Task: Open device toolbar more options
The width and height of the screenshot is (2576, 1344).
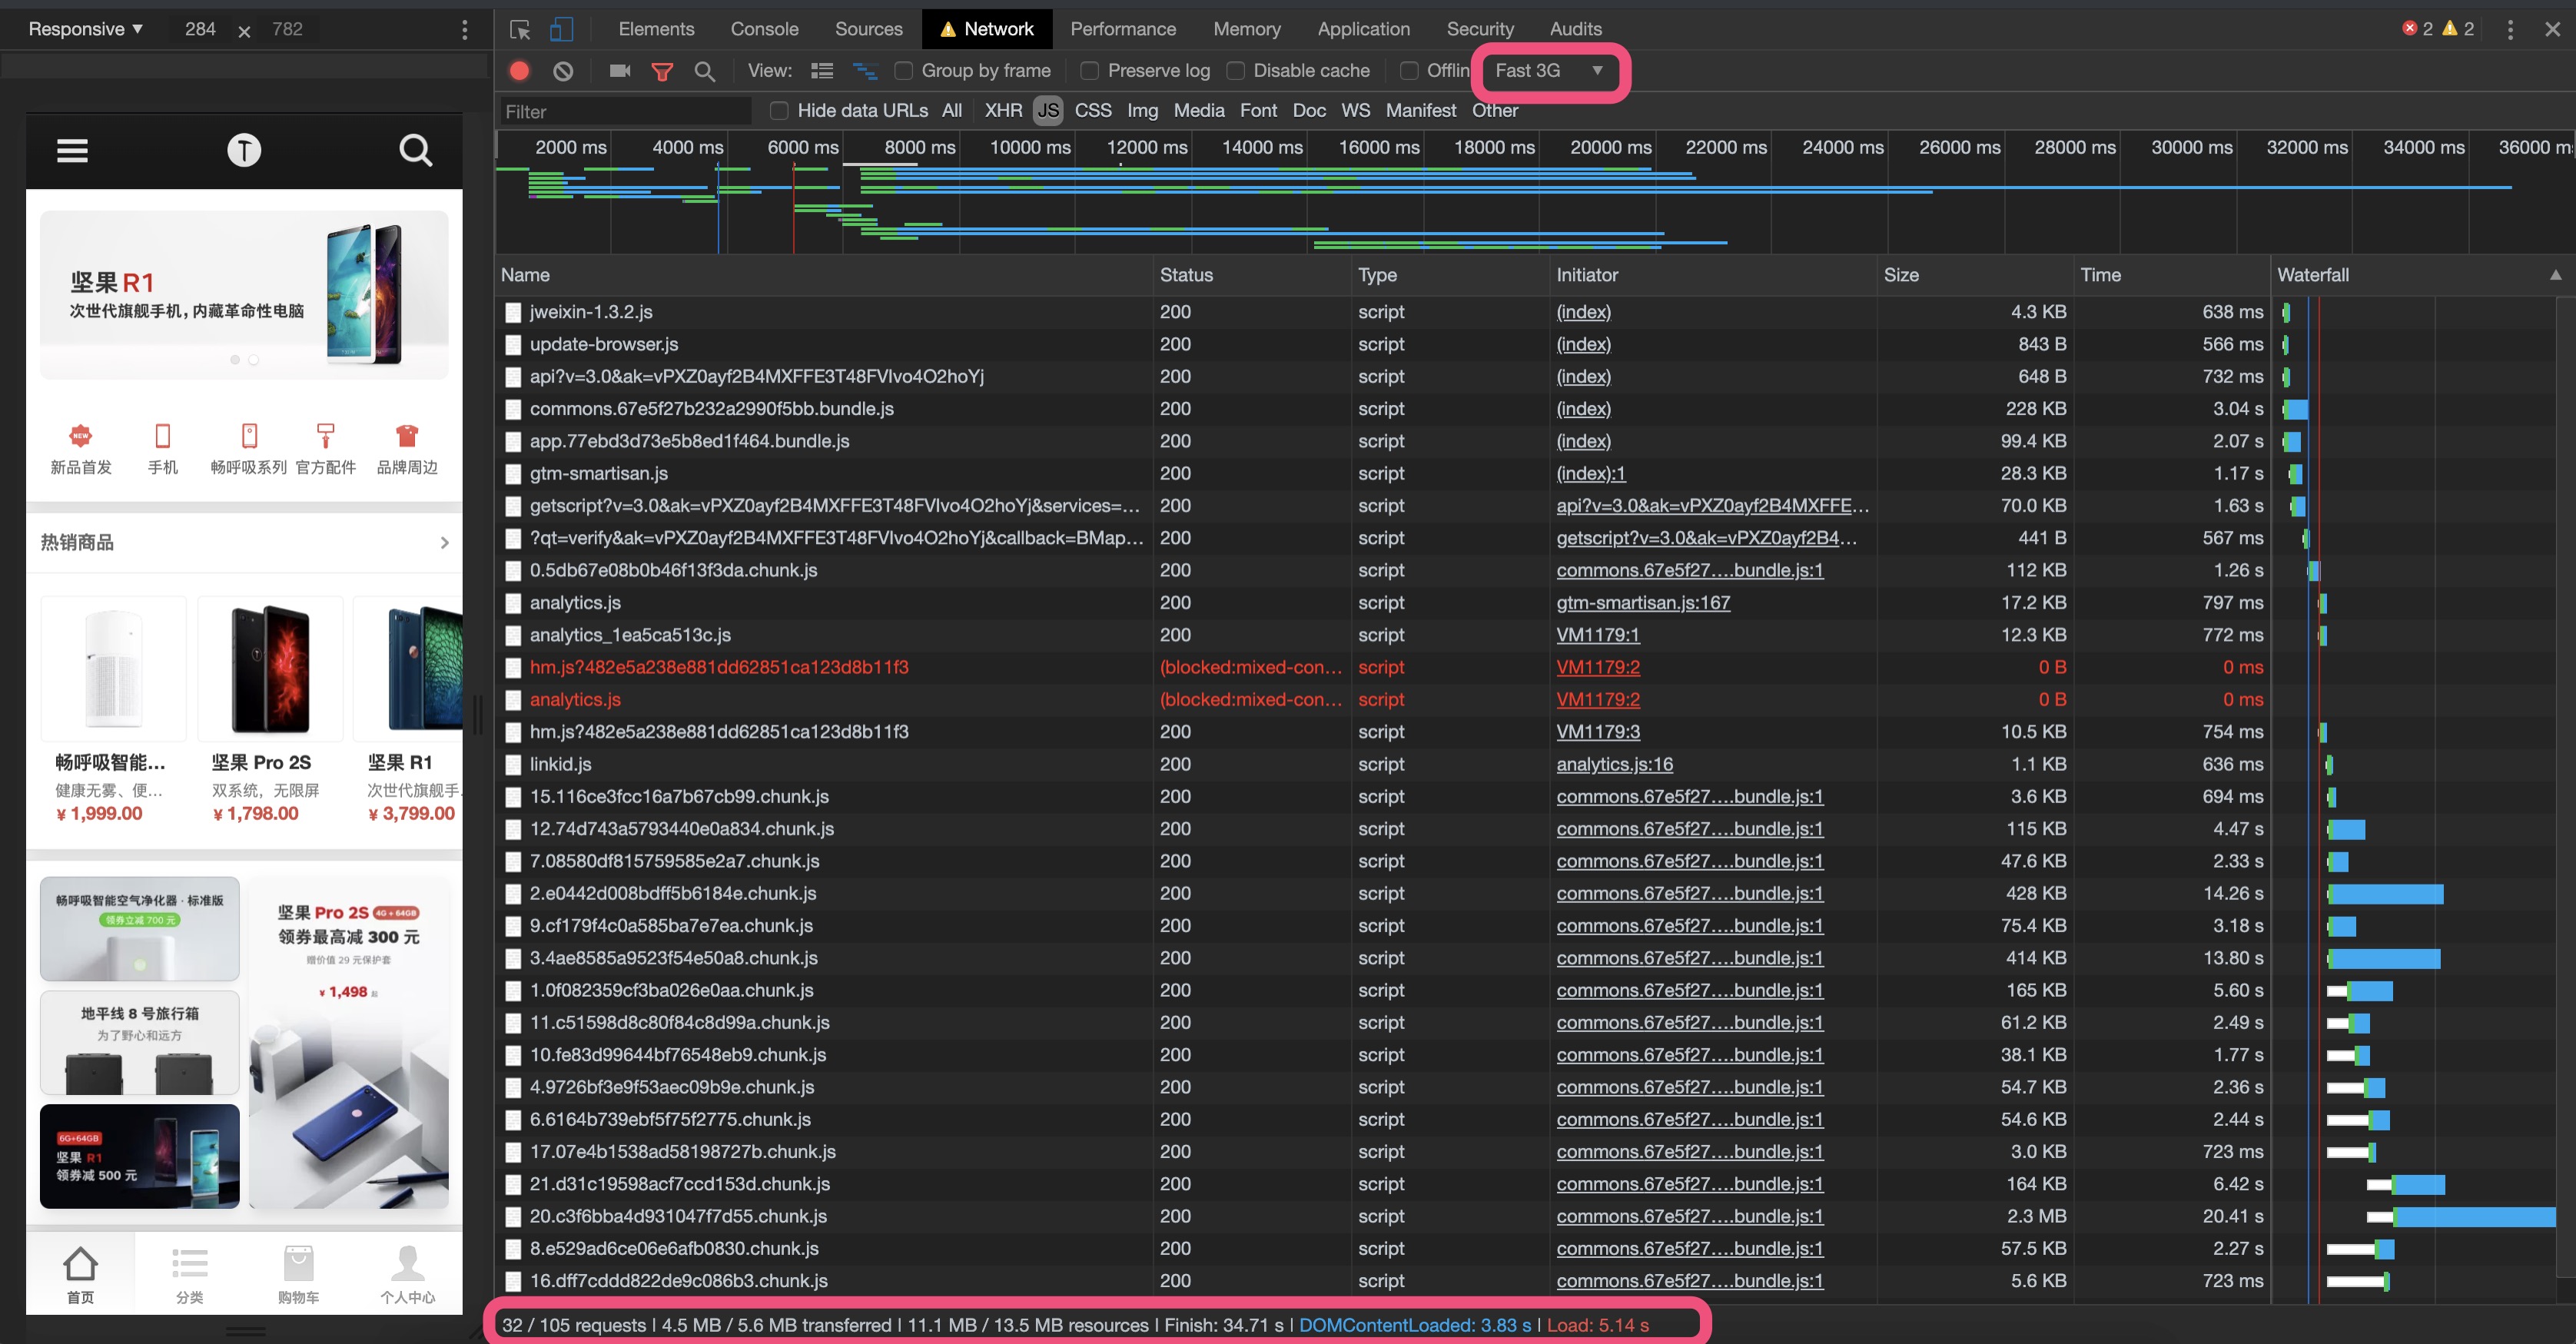Action: [464, 30]
